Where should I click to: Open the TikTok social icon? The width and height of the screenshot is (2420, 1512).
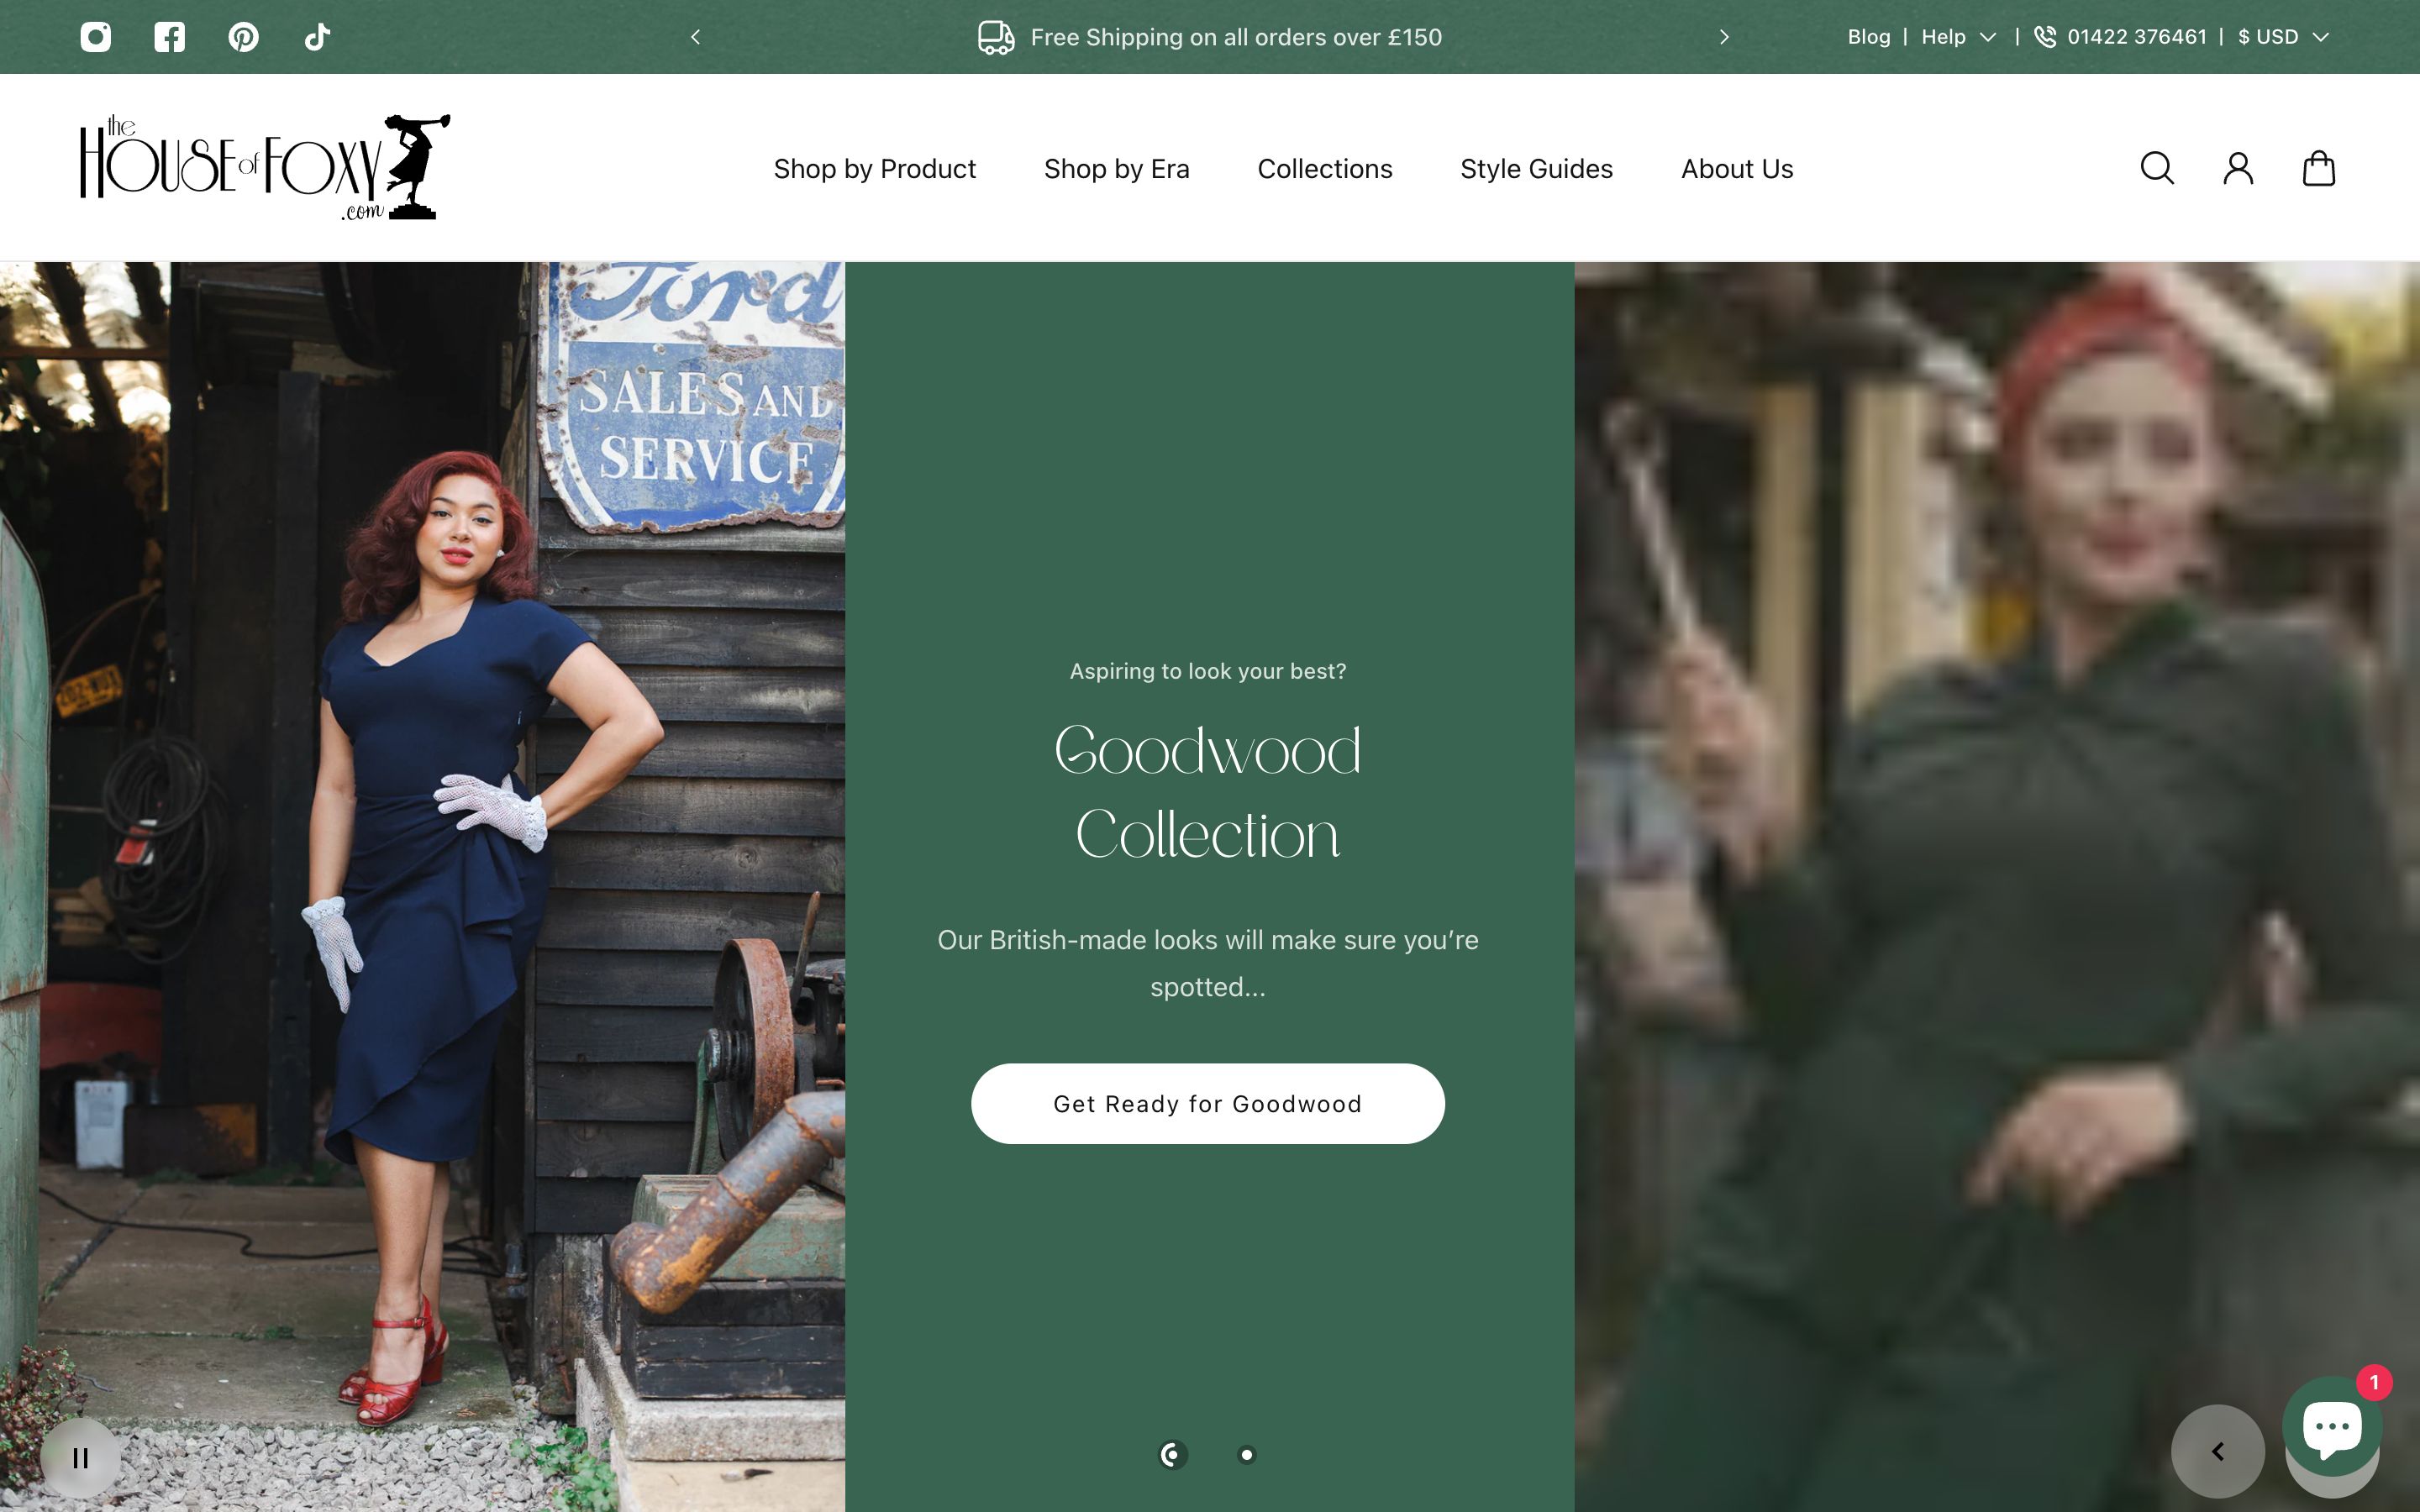(x=317, y=37)
